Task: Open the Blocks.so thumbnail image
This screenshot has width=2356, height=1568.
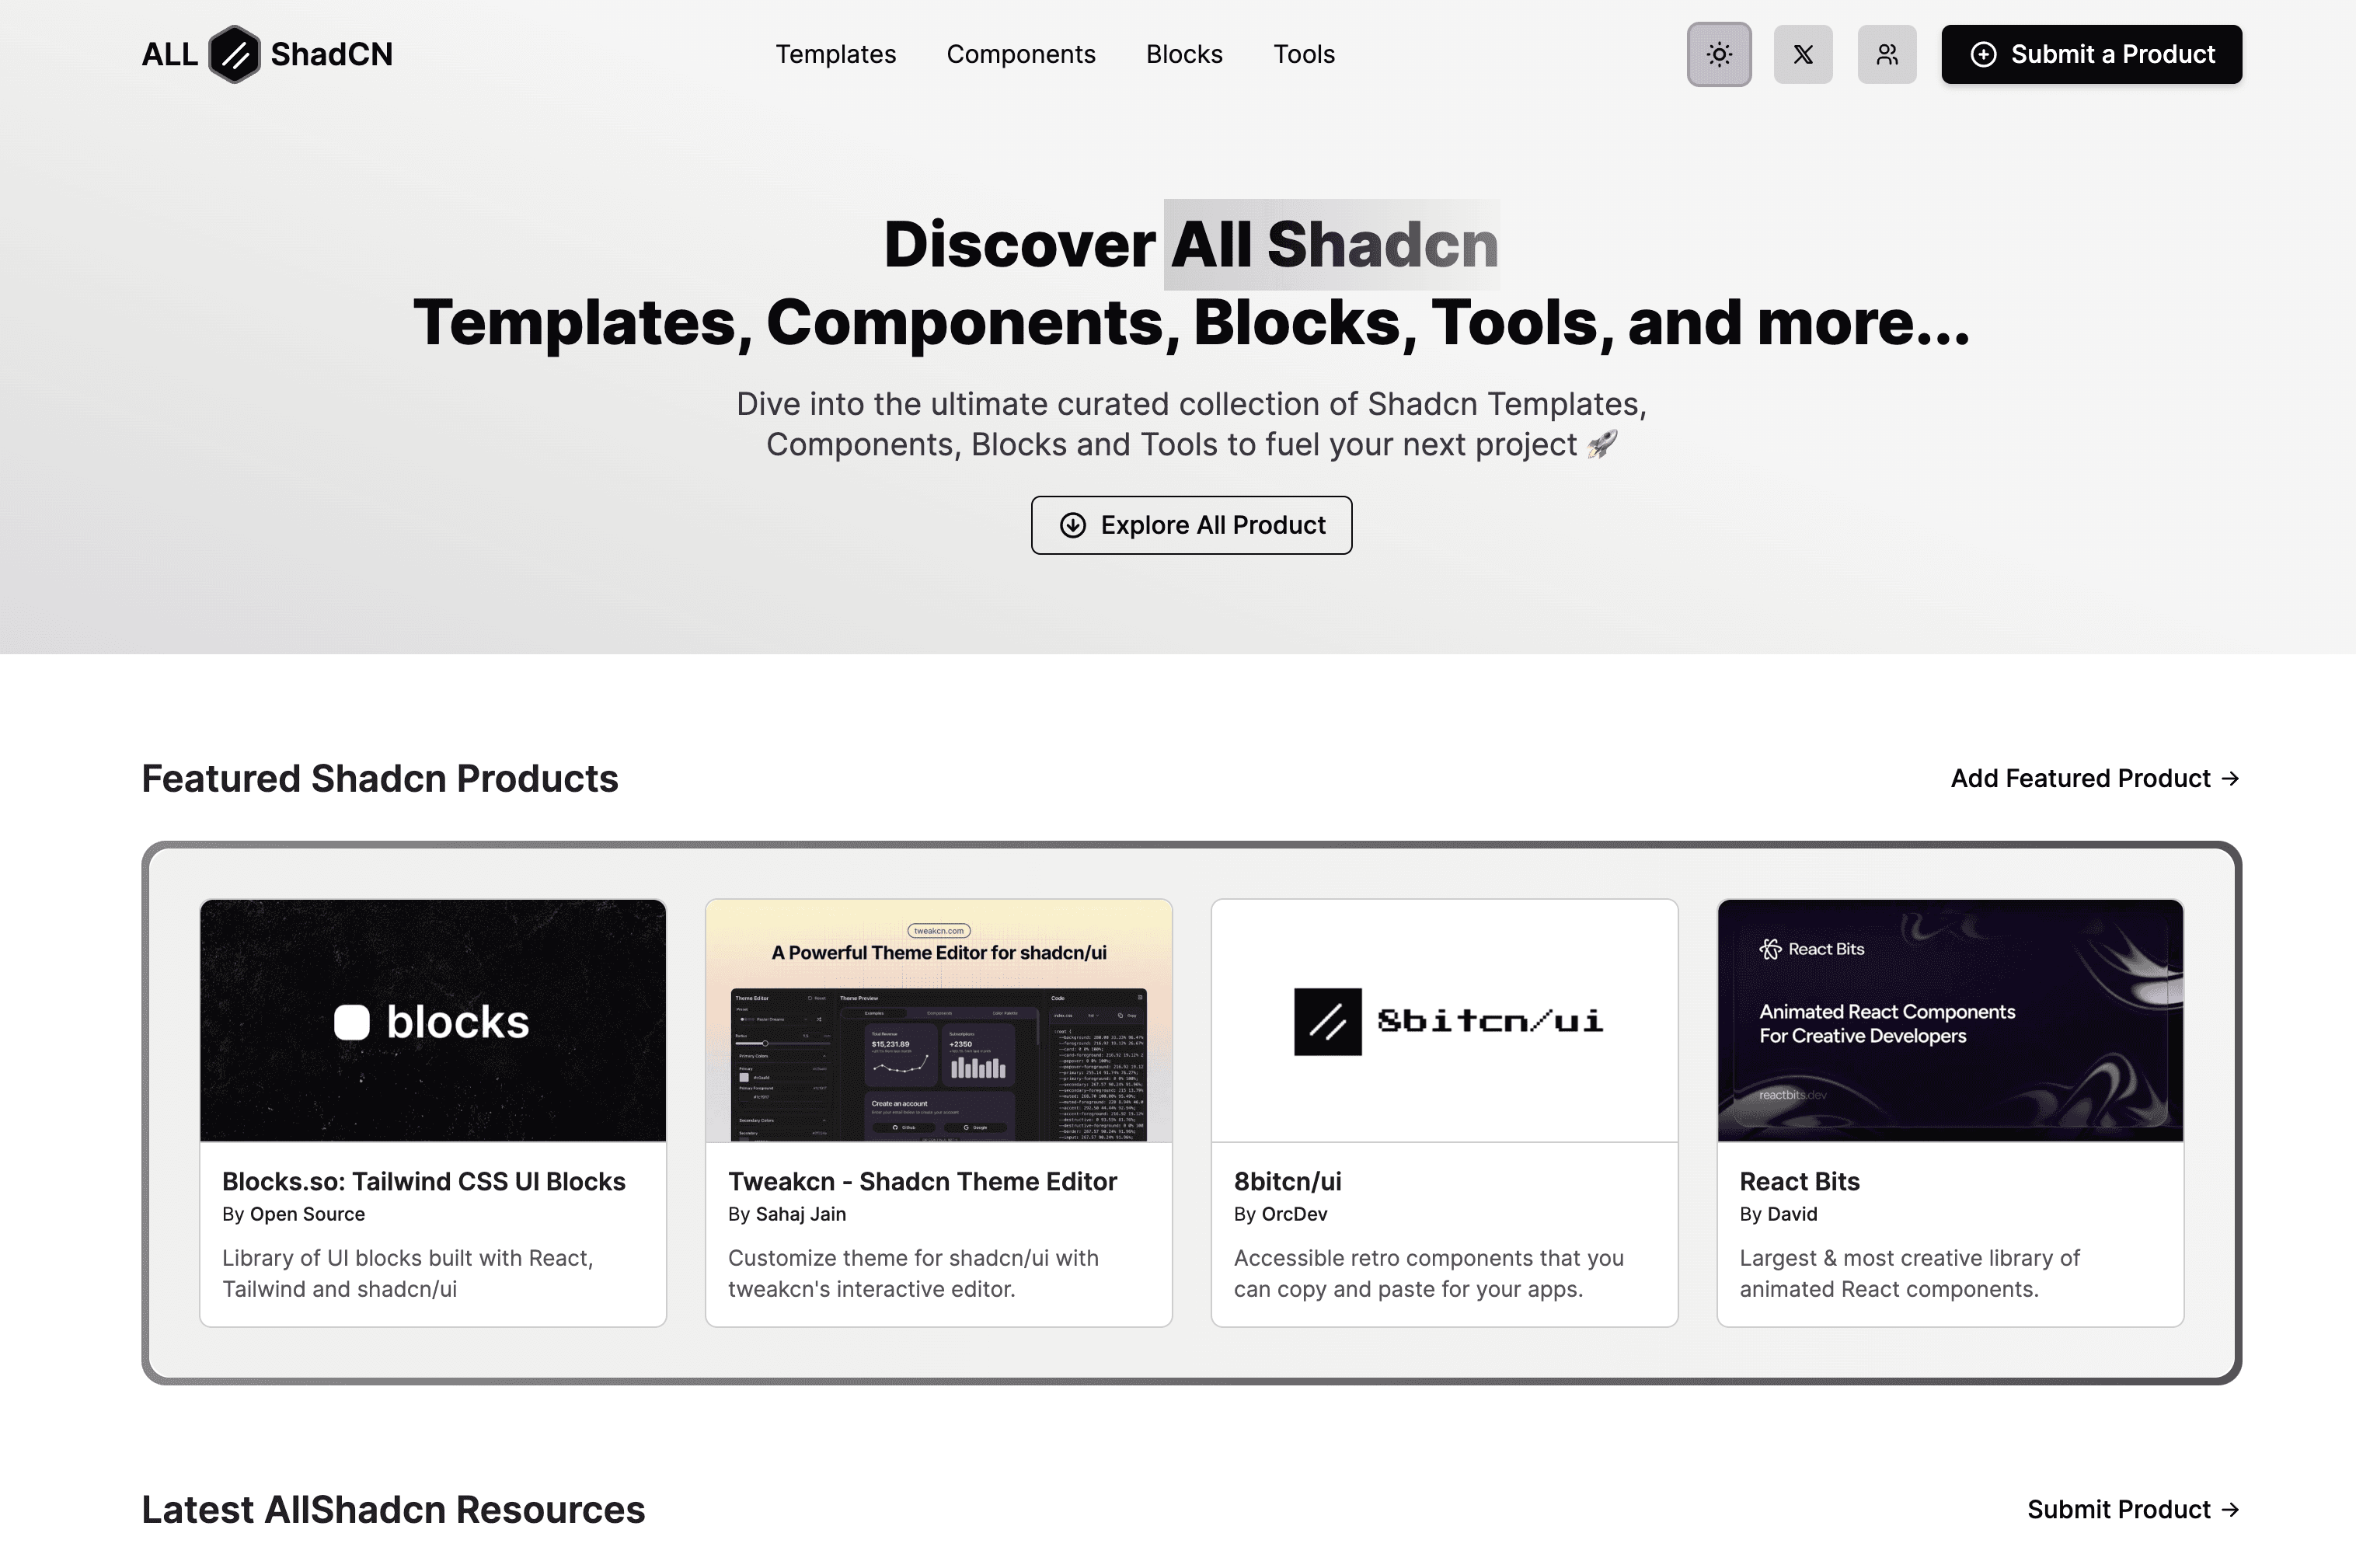Action: pyautogui.click(x=432, y=1020)
